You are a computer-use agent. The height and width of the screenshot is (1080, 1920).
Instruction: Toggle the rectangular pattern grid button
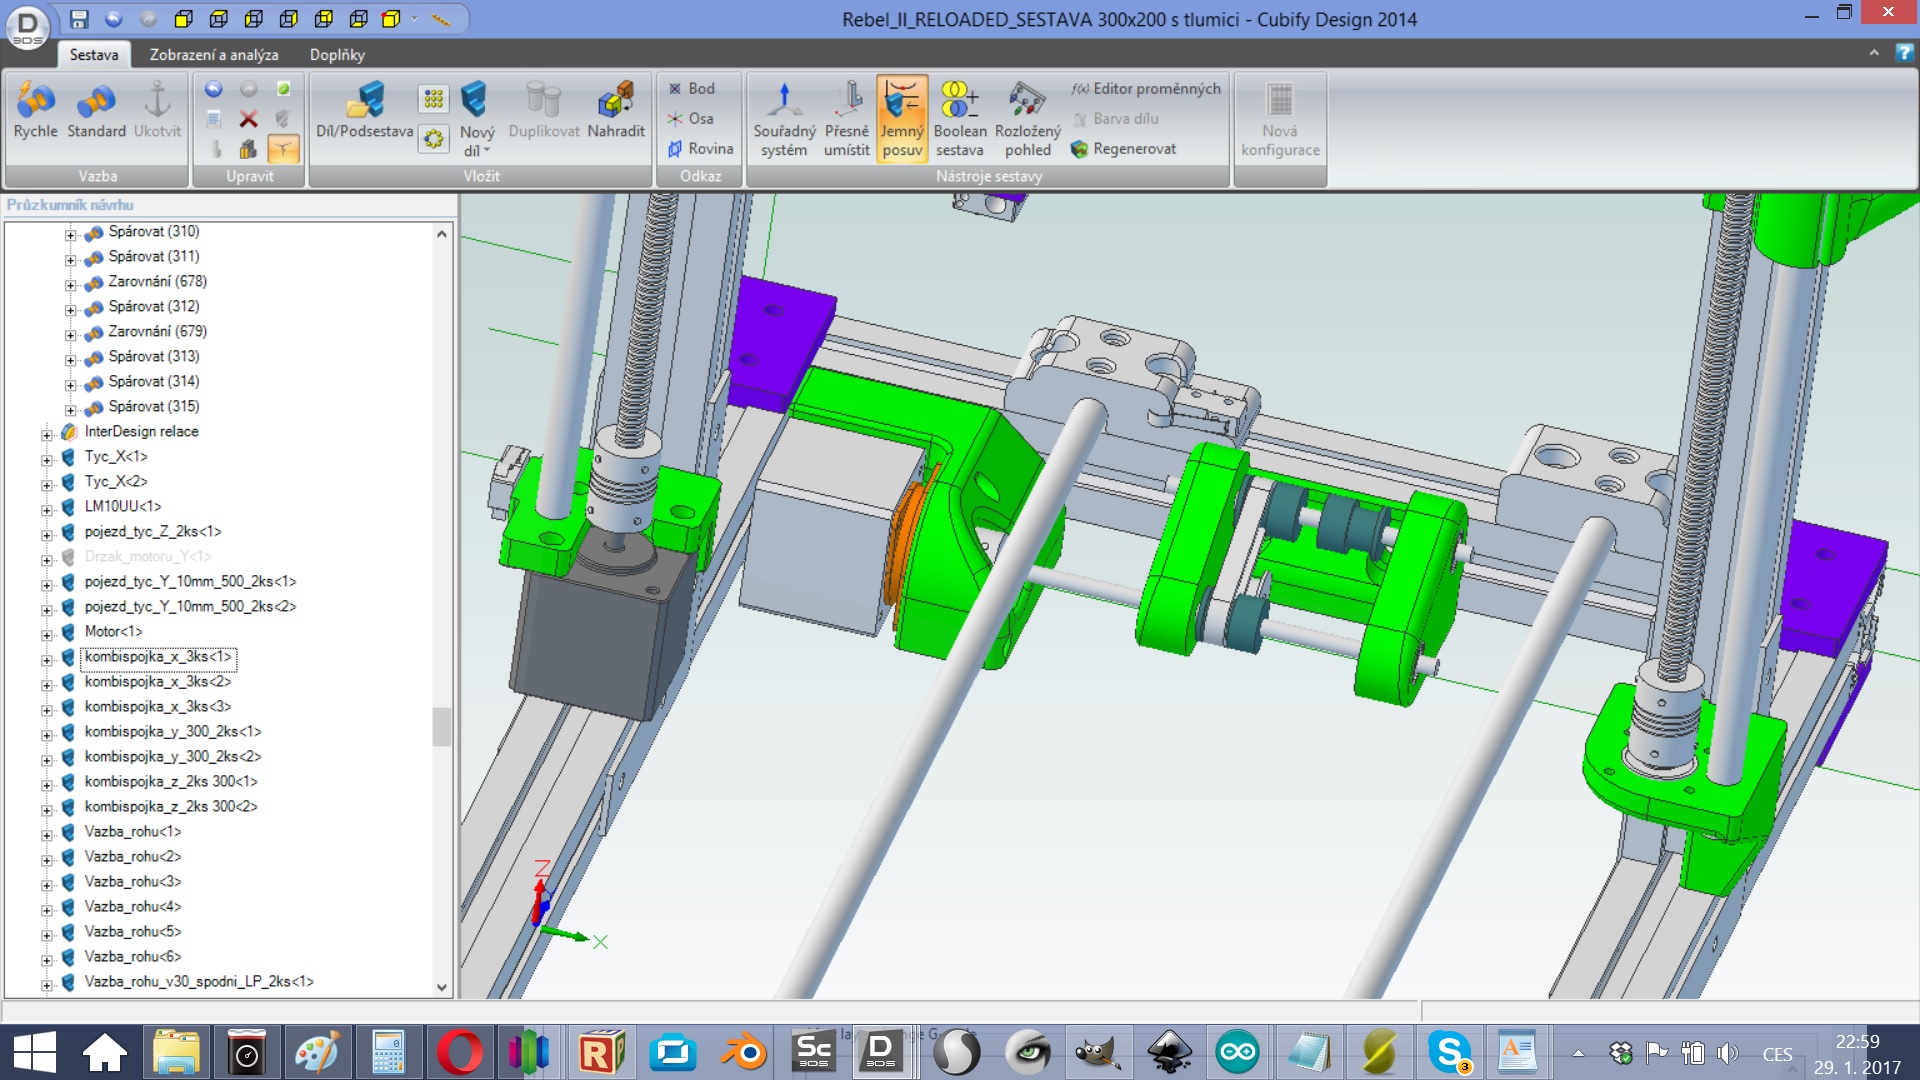[433, 98]
